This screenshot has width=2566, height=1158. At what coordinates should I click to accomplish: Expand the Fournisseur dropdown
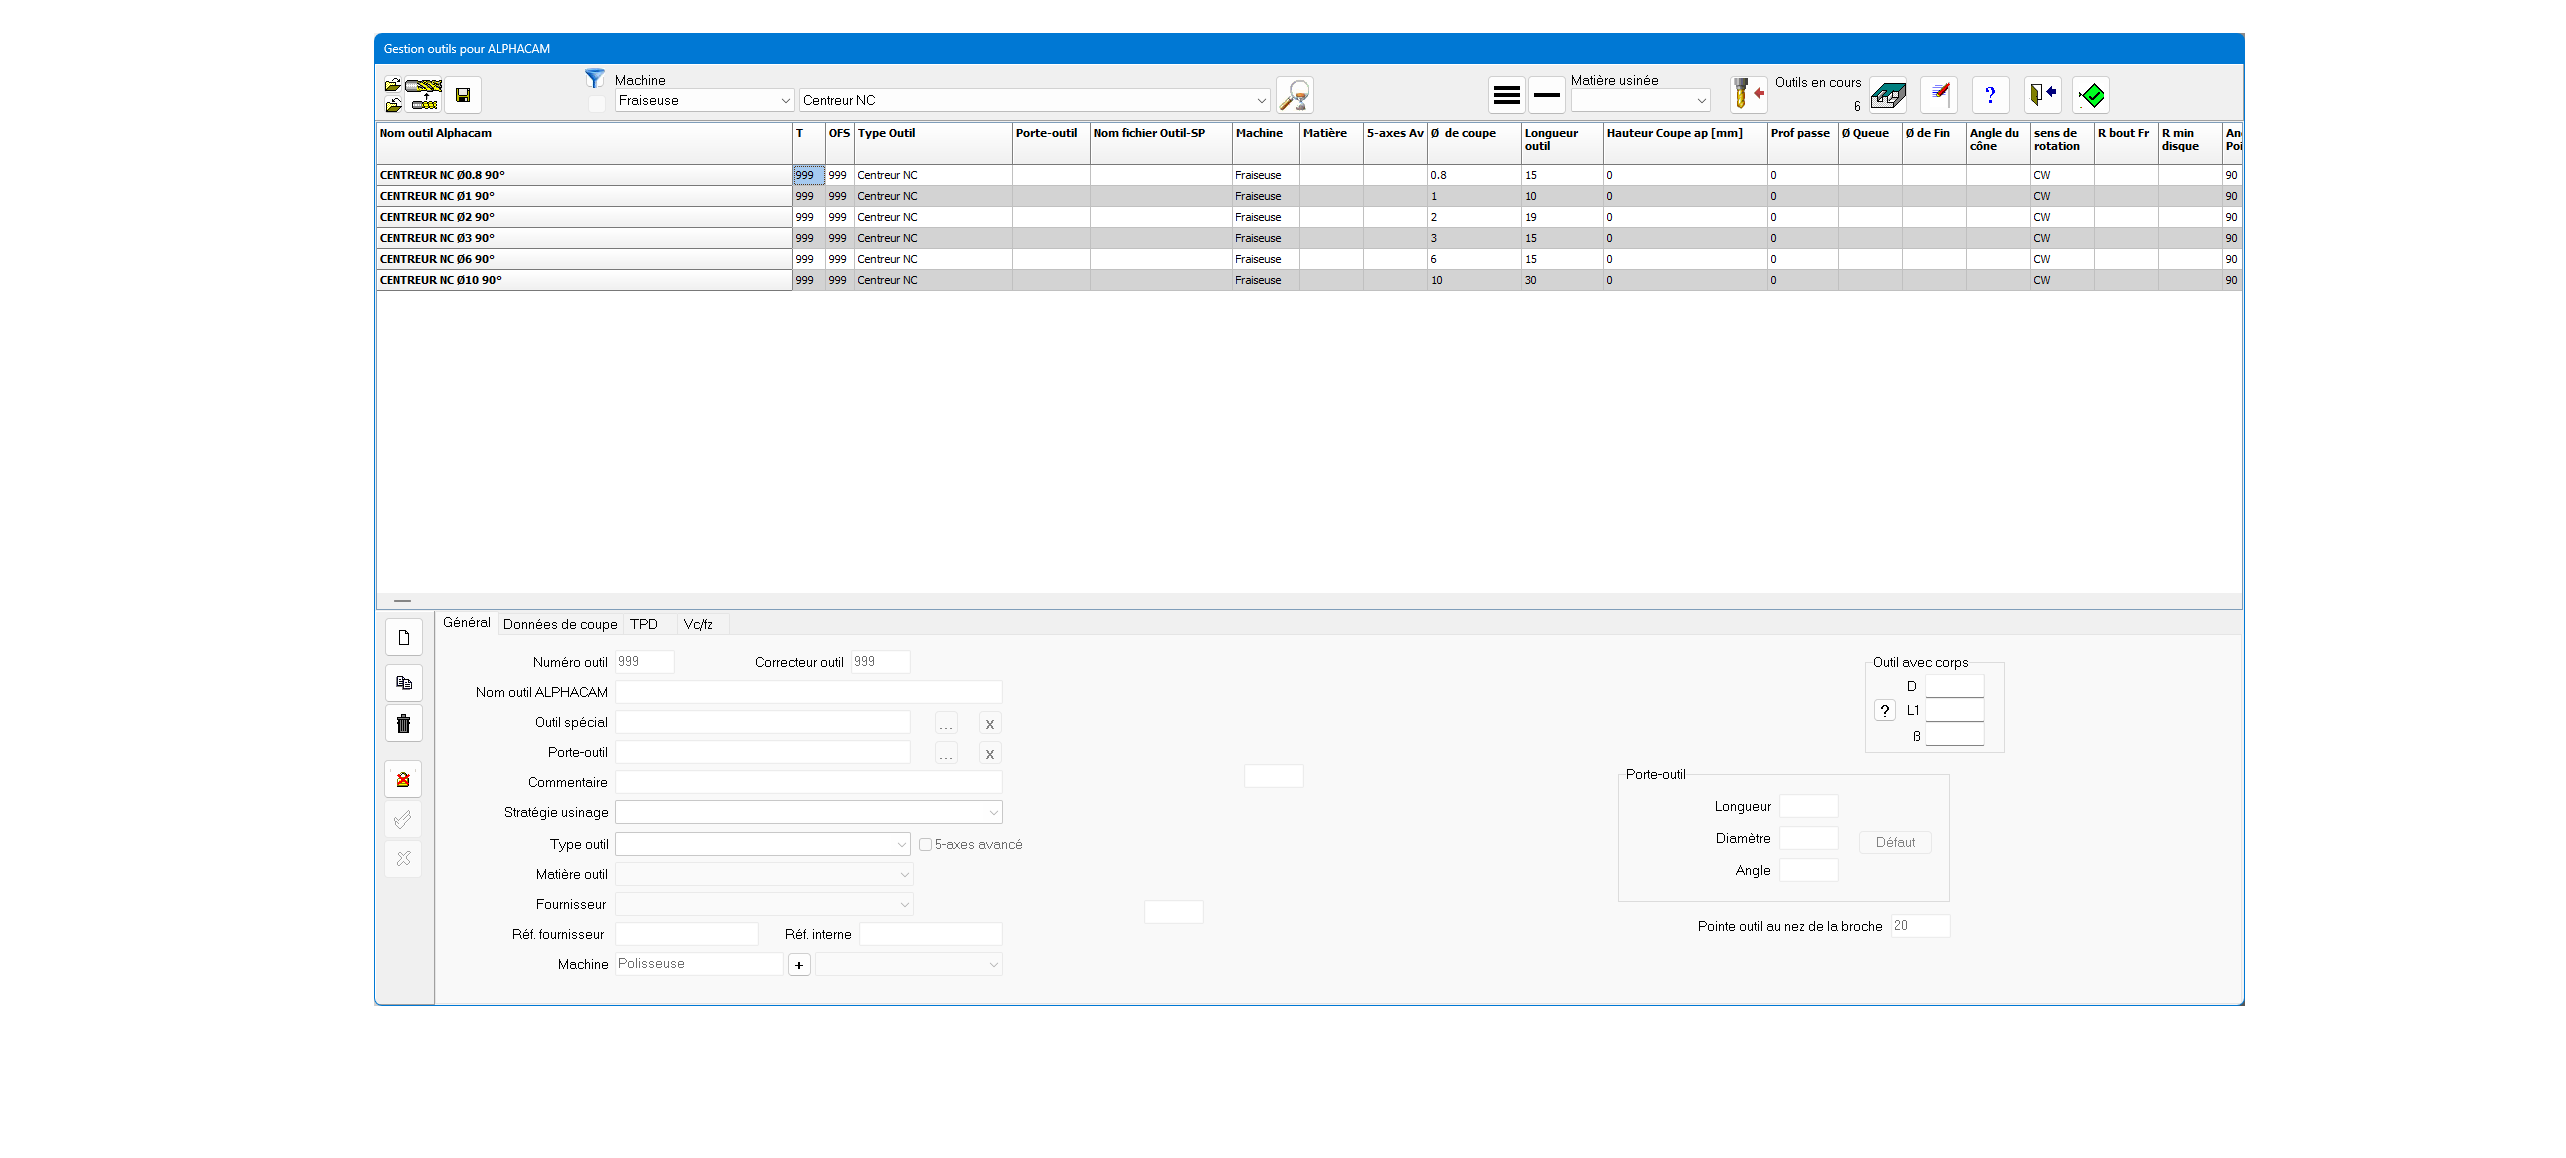pyautogui.click(x=764, y=904)
